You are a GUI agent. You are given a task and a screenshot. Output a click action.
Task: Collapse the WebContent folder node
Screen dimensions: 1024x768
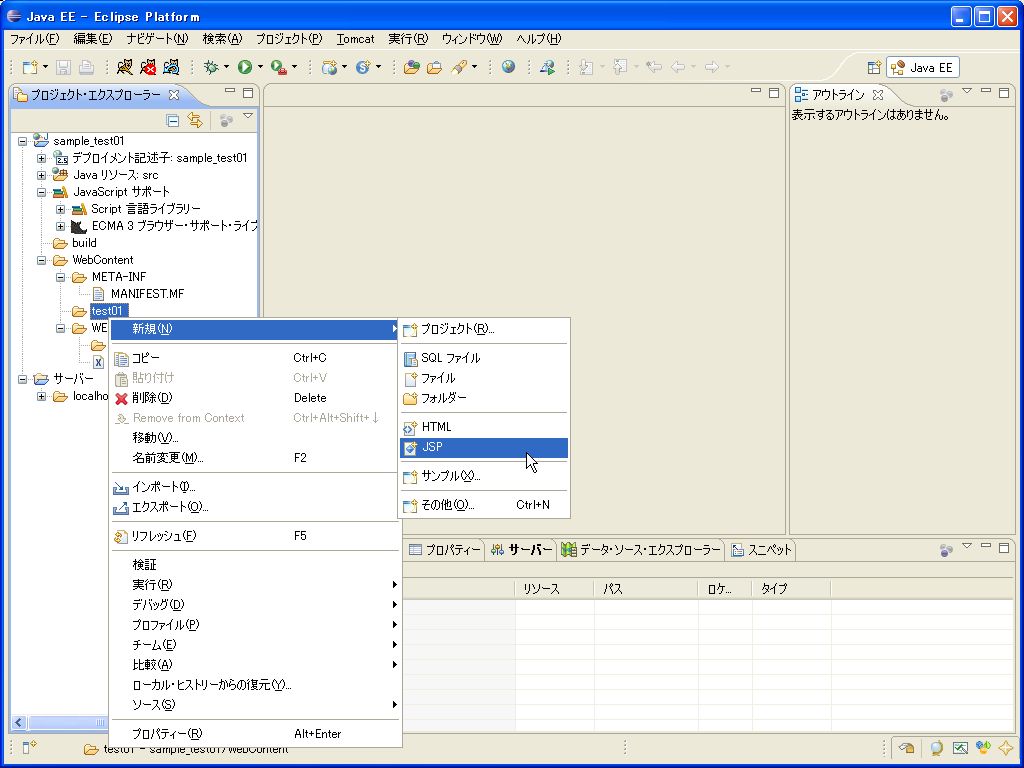tap(41, 260)
